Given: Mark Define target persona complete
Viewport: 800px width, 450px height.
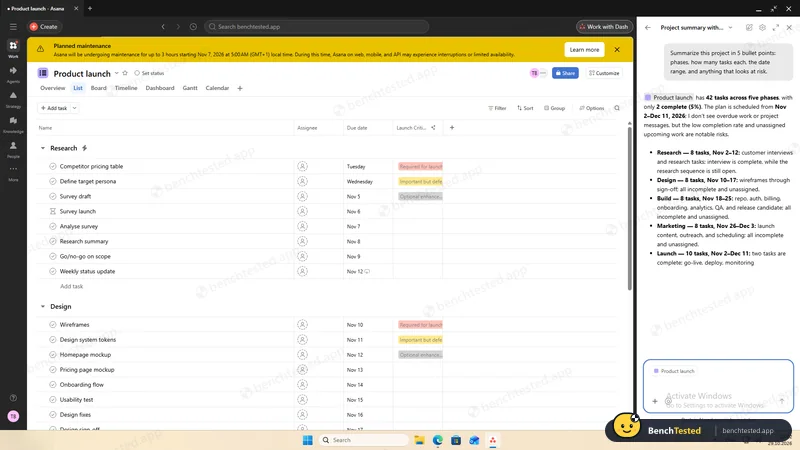Looking at the screenshot, I should [x=53, y=181].
